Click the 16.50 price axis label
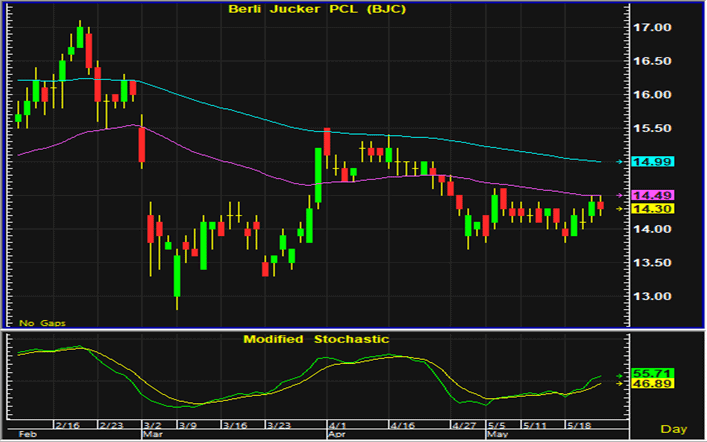The image size is (707, 442). pyautogui.click(x=652, y=61)
